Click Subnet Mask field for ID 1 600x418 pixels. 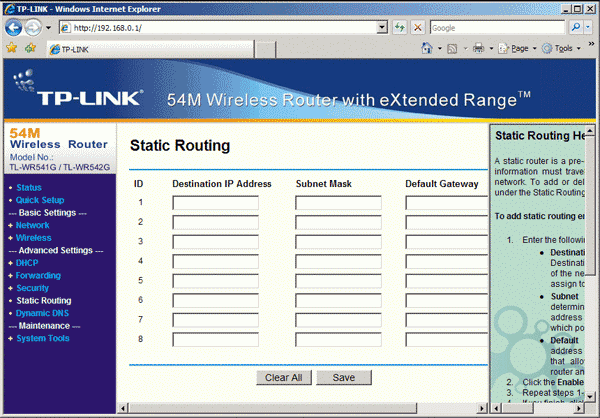[x=338, y=203]
